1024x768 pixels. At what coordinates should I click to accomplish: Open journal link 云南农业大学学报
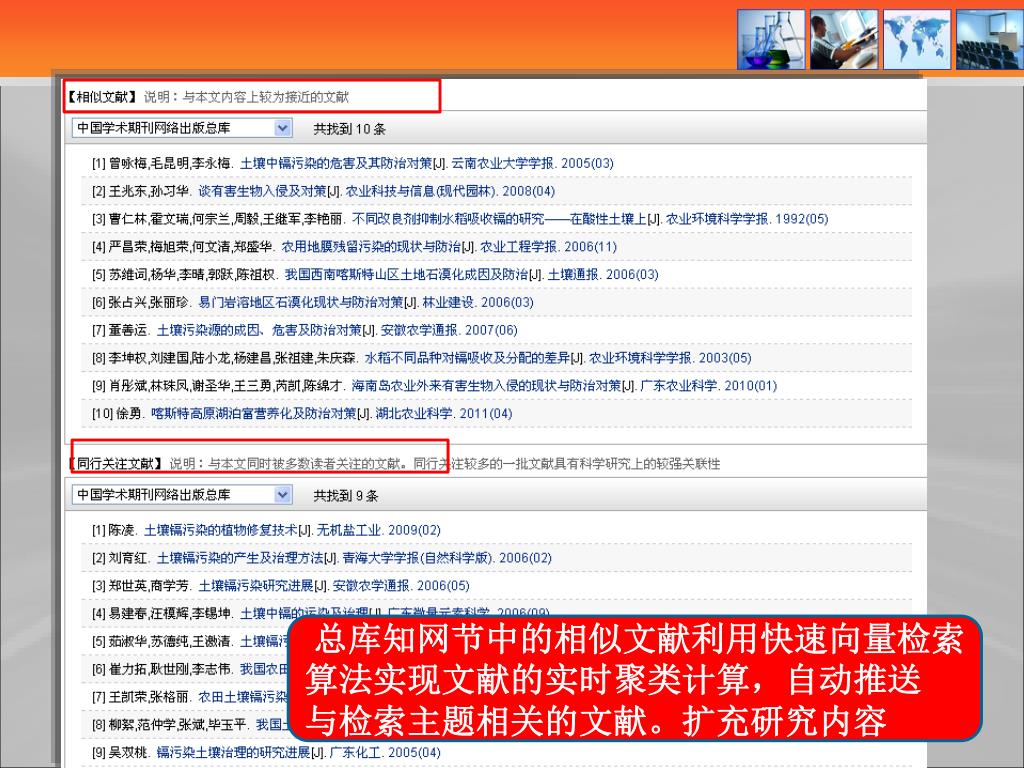click(x=502, y=163)
